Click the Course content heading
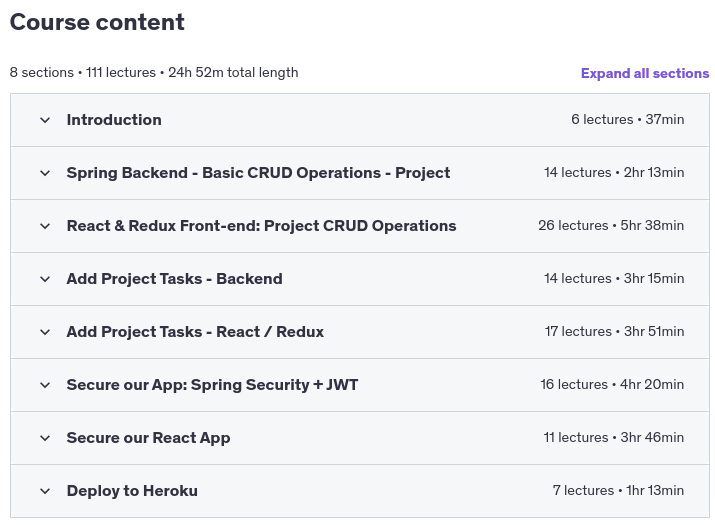 coord(97,22)
